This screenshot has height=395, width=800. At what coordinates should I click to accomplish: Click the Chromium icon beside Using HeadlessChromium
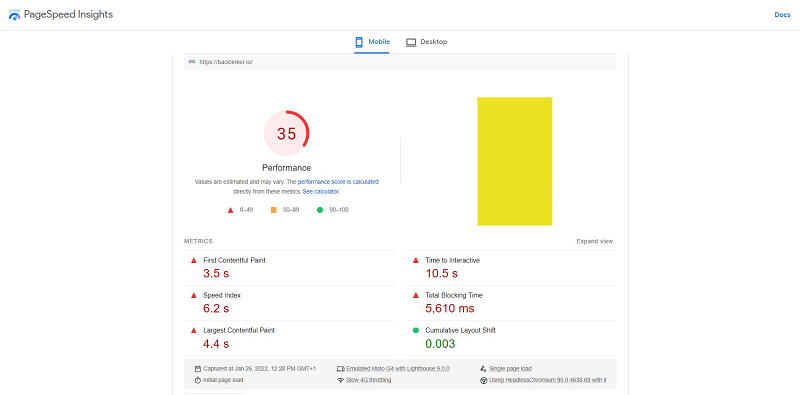point(484,380)
